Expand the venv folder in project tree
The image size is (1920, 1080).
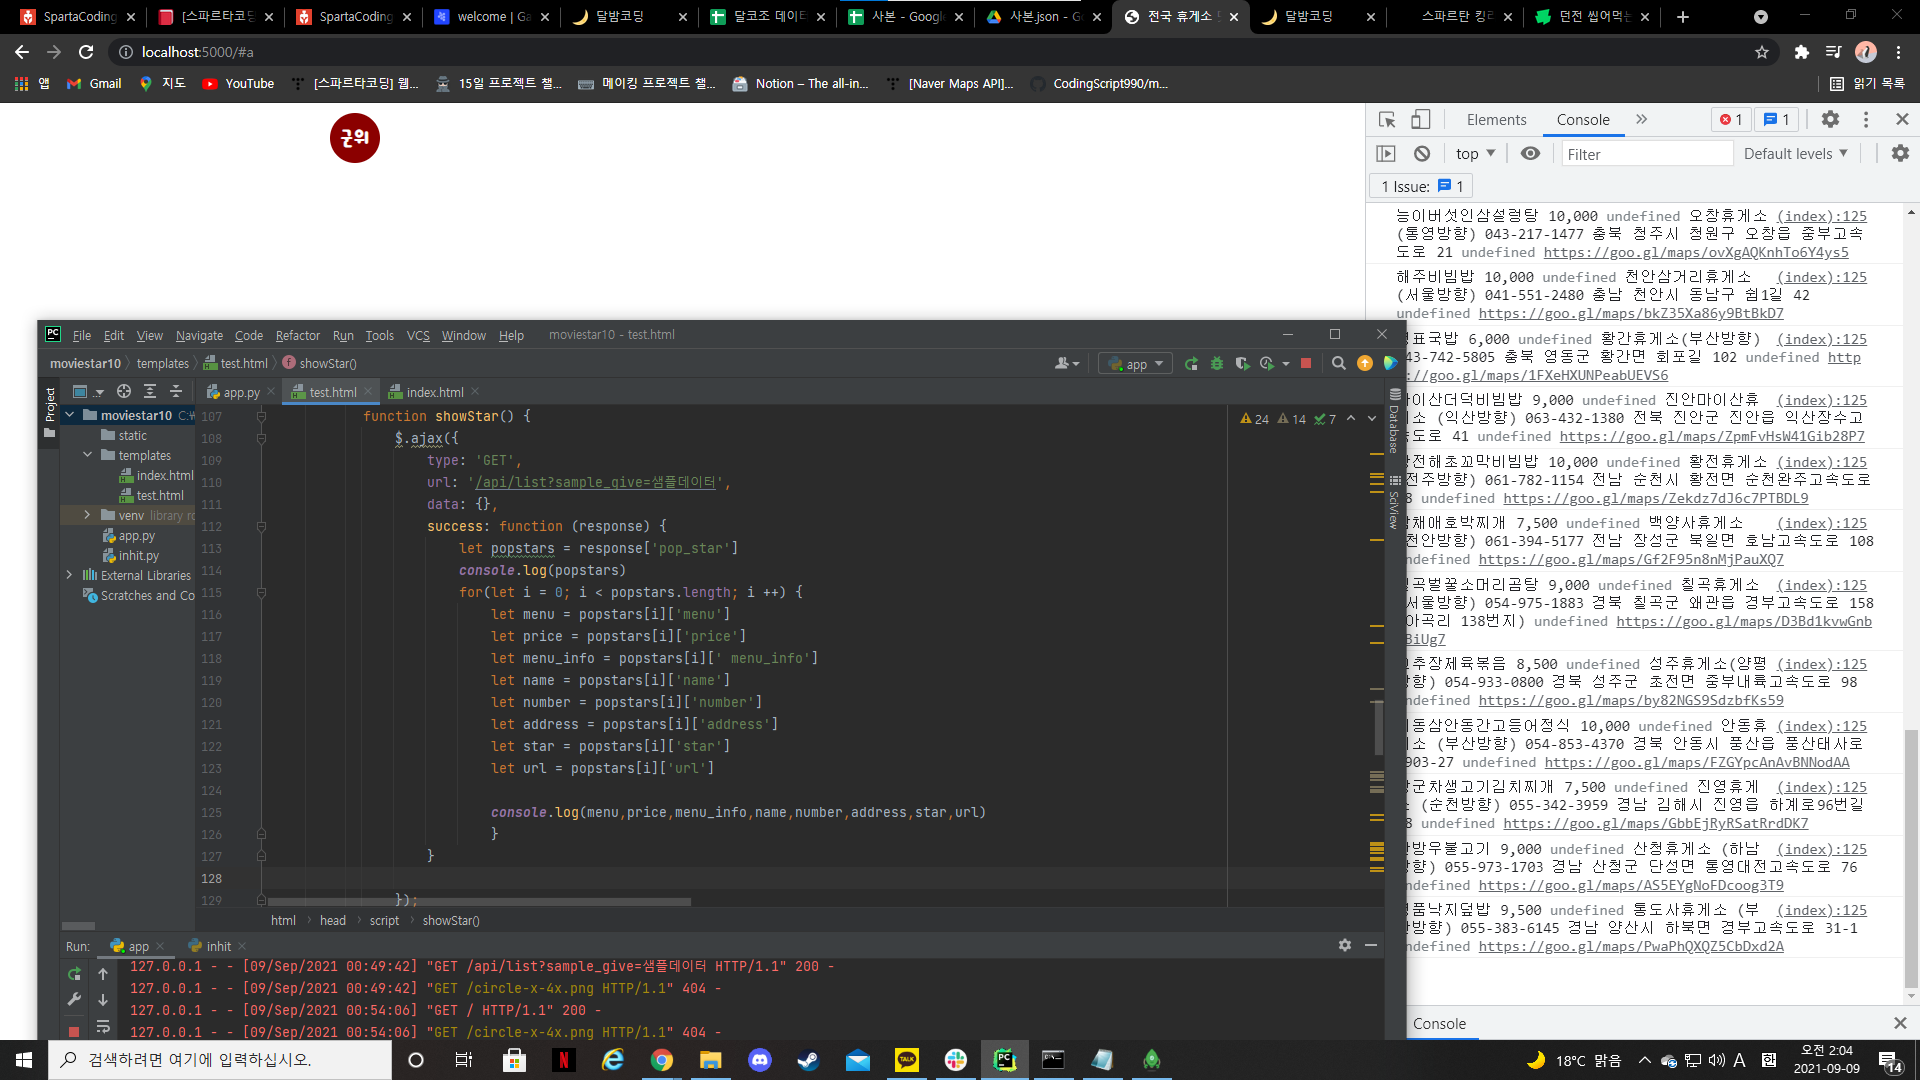[87, 515]
